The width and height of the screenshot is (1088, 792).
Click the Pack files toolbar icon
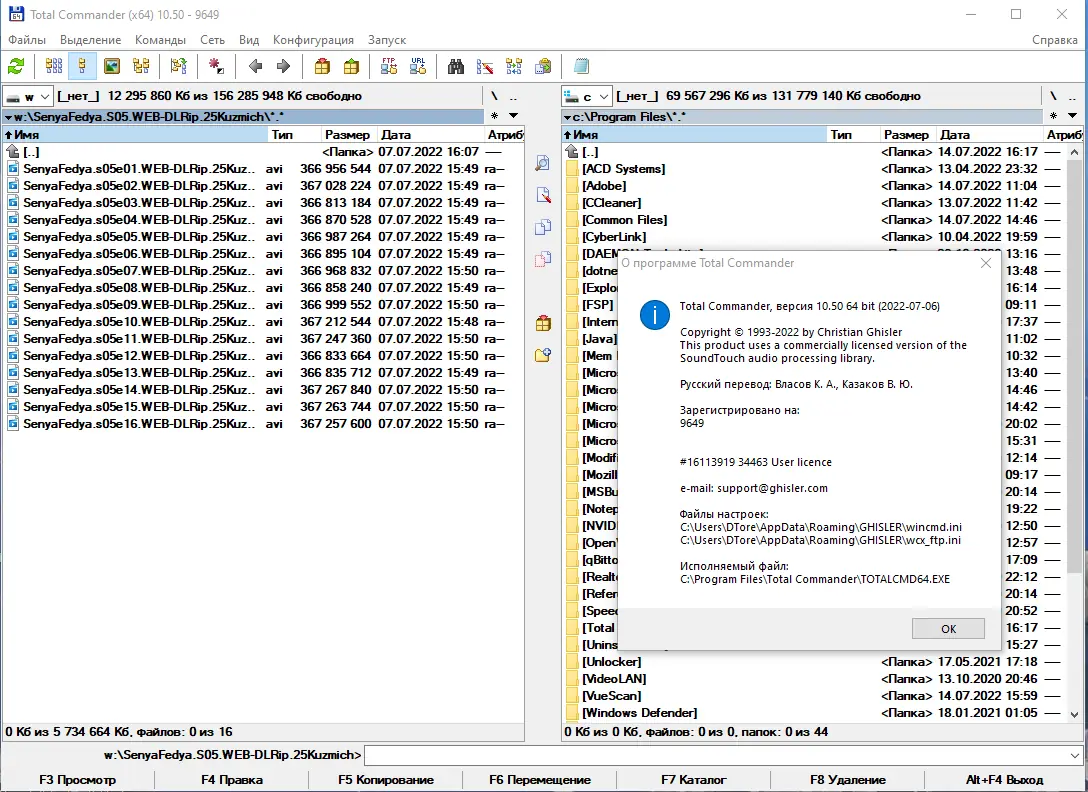(321, 67)
